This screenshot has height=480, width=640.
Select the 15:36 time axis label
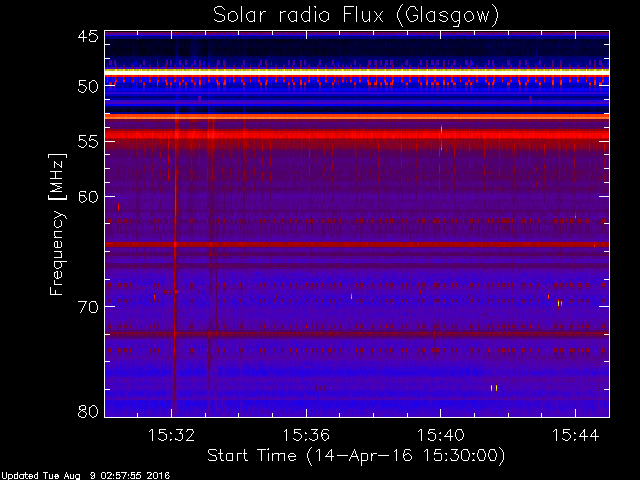pyautogui.click(x=306, y=435)
